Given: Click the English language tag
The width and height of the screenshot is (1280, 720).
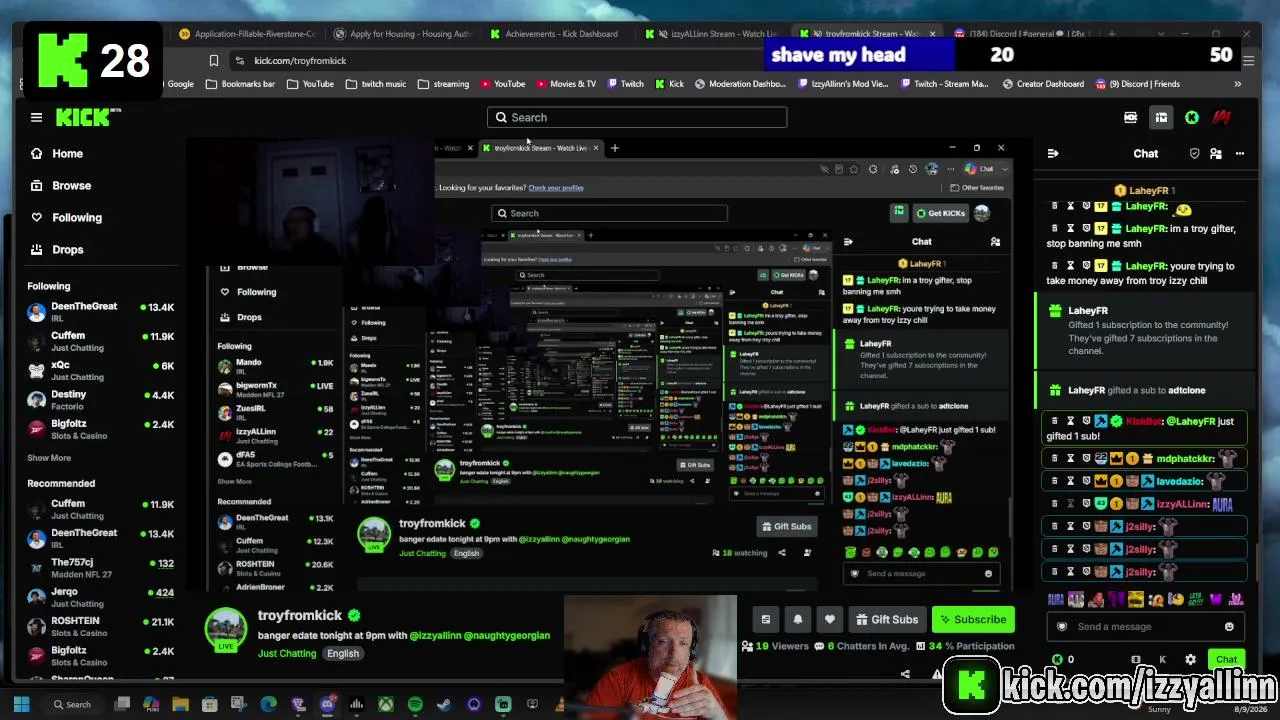Looking at the screenshot, I should [x=342, y=654].
